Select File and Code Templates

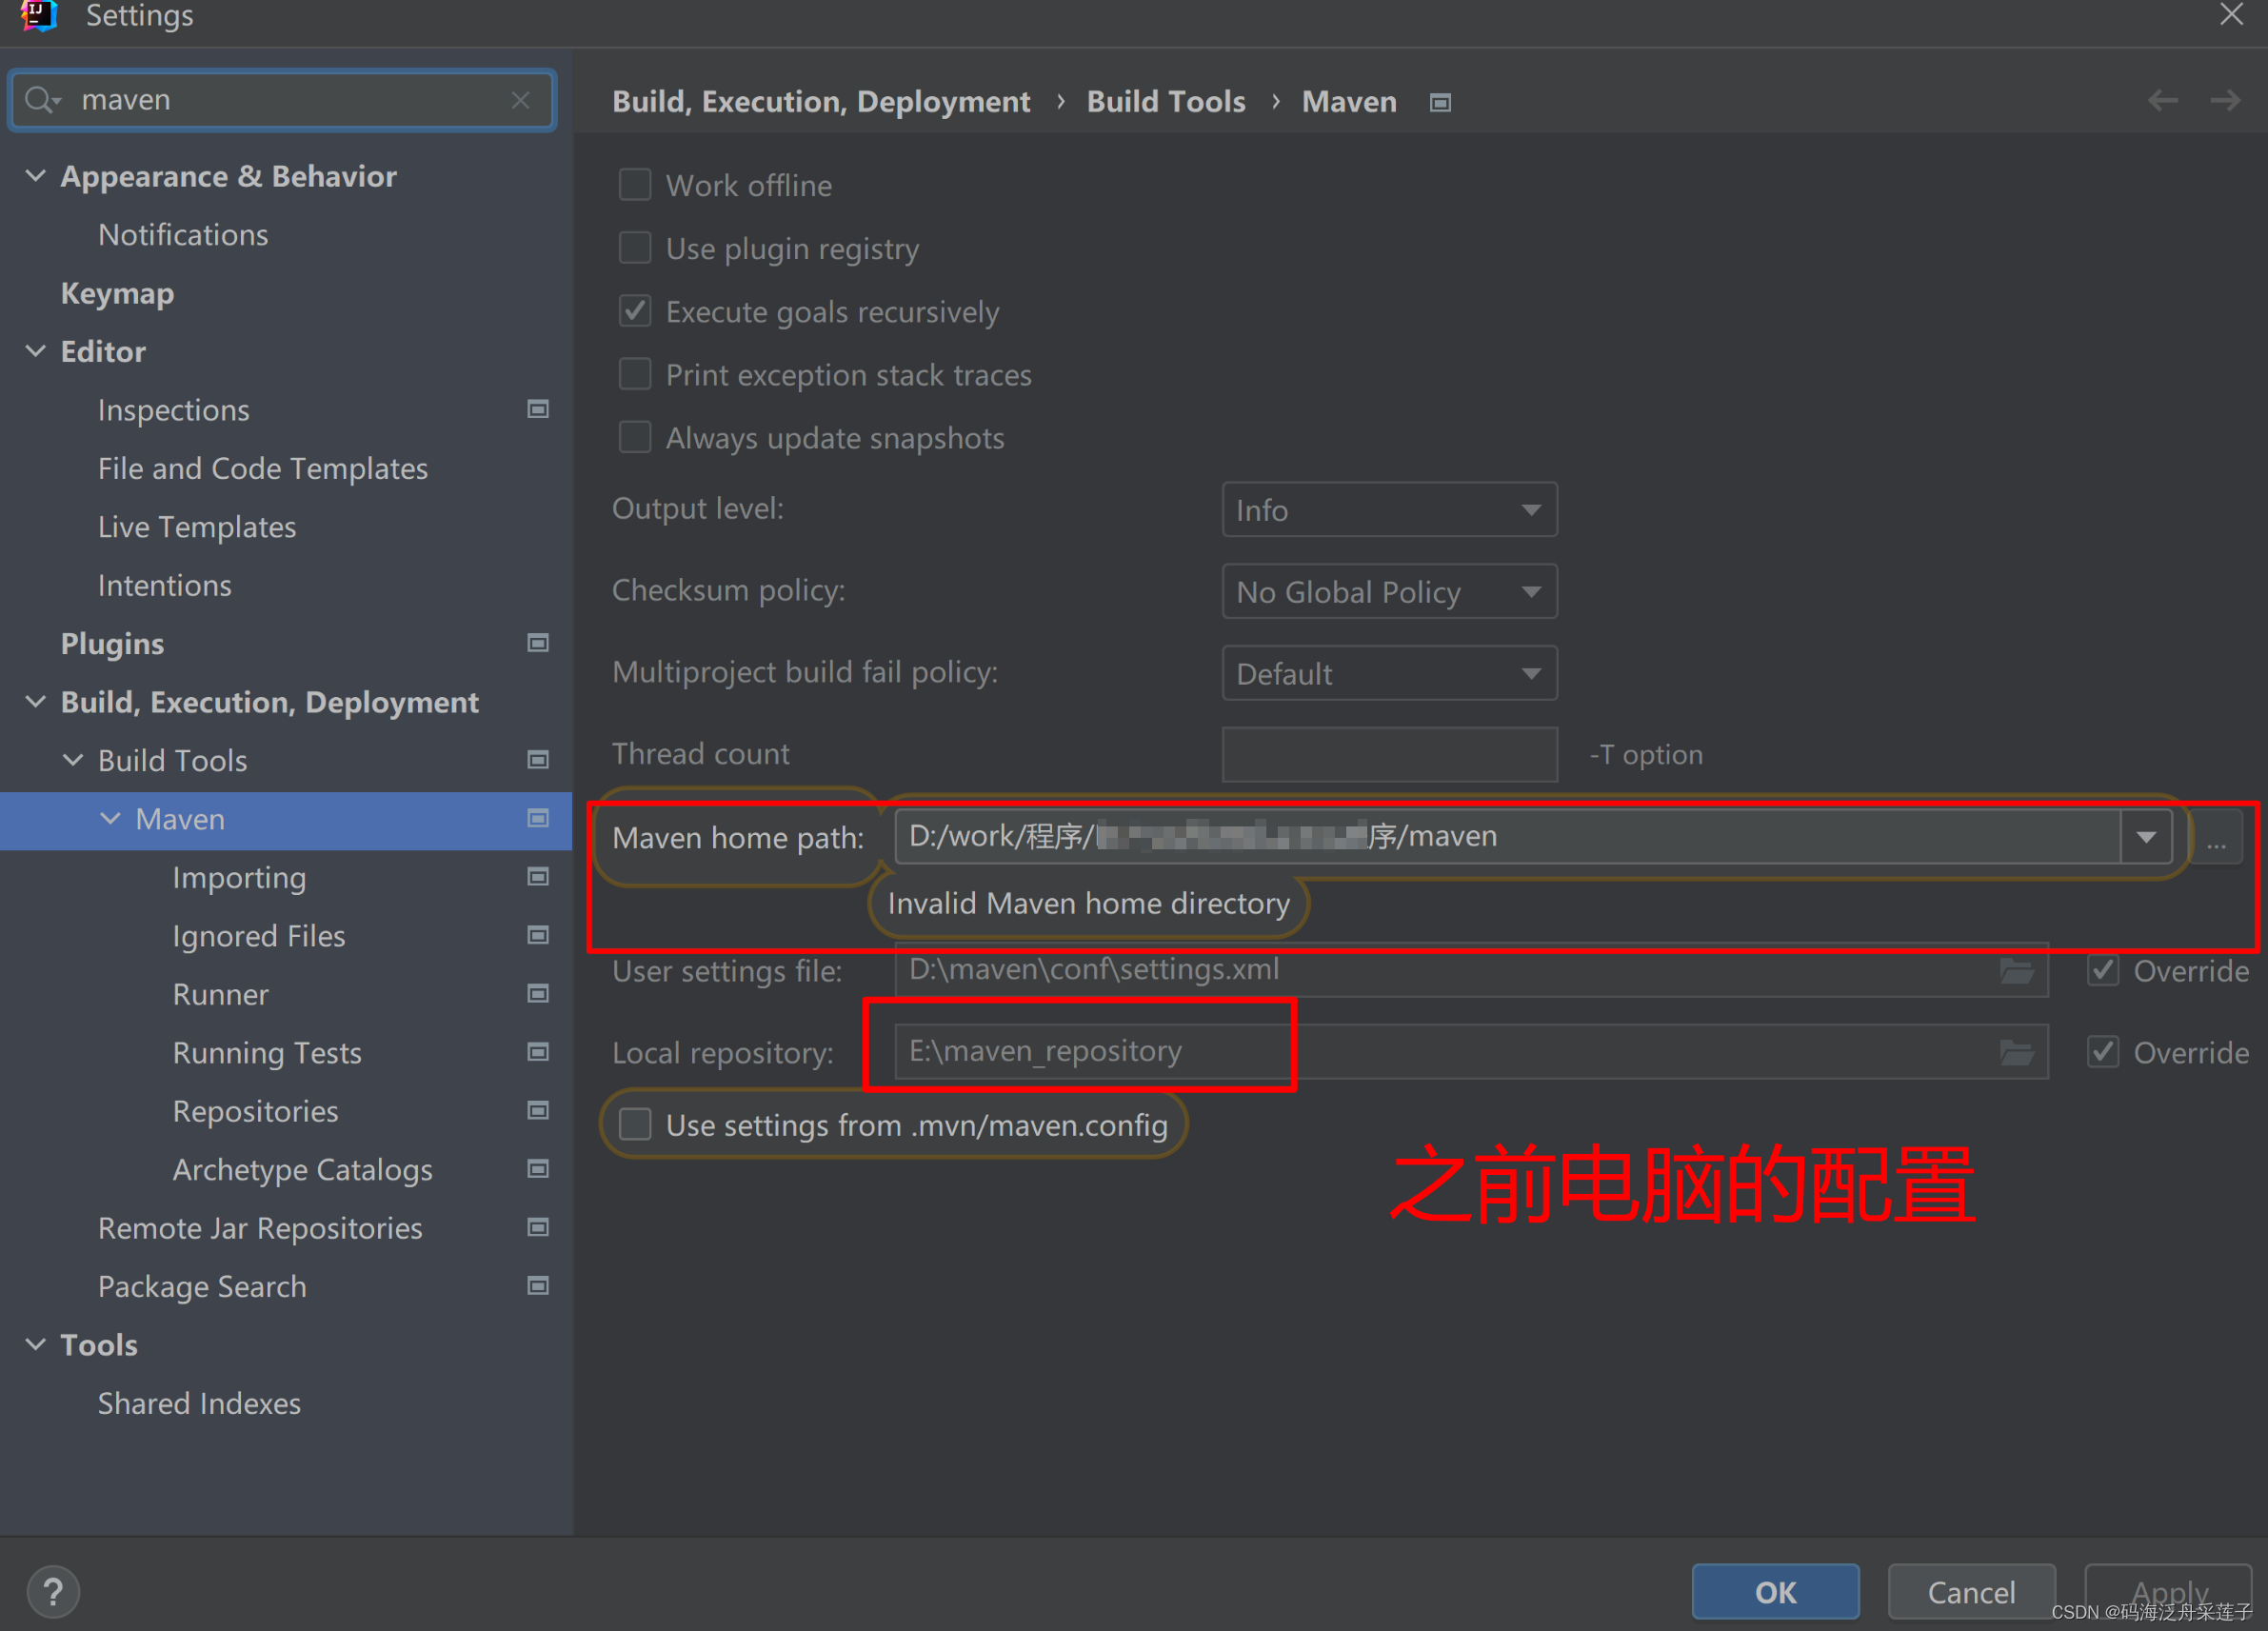pyautogui.click(x=263, y=468)
